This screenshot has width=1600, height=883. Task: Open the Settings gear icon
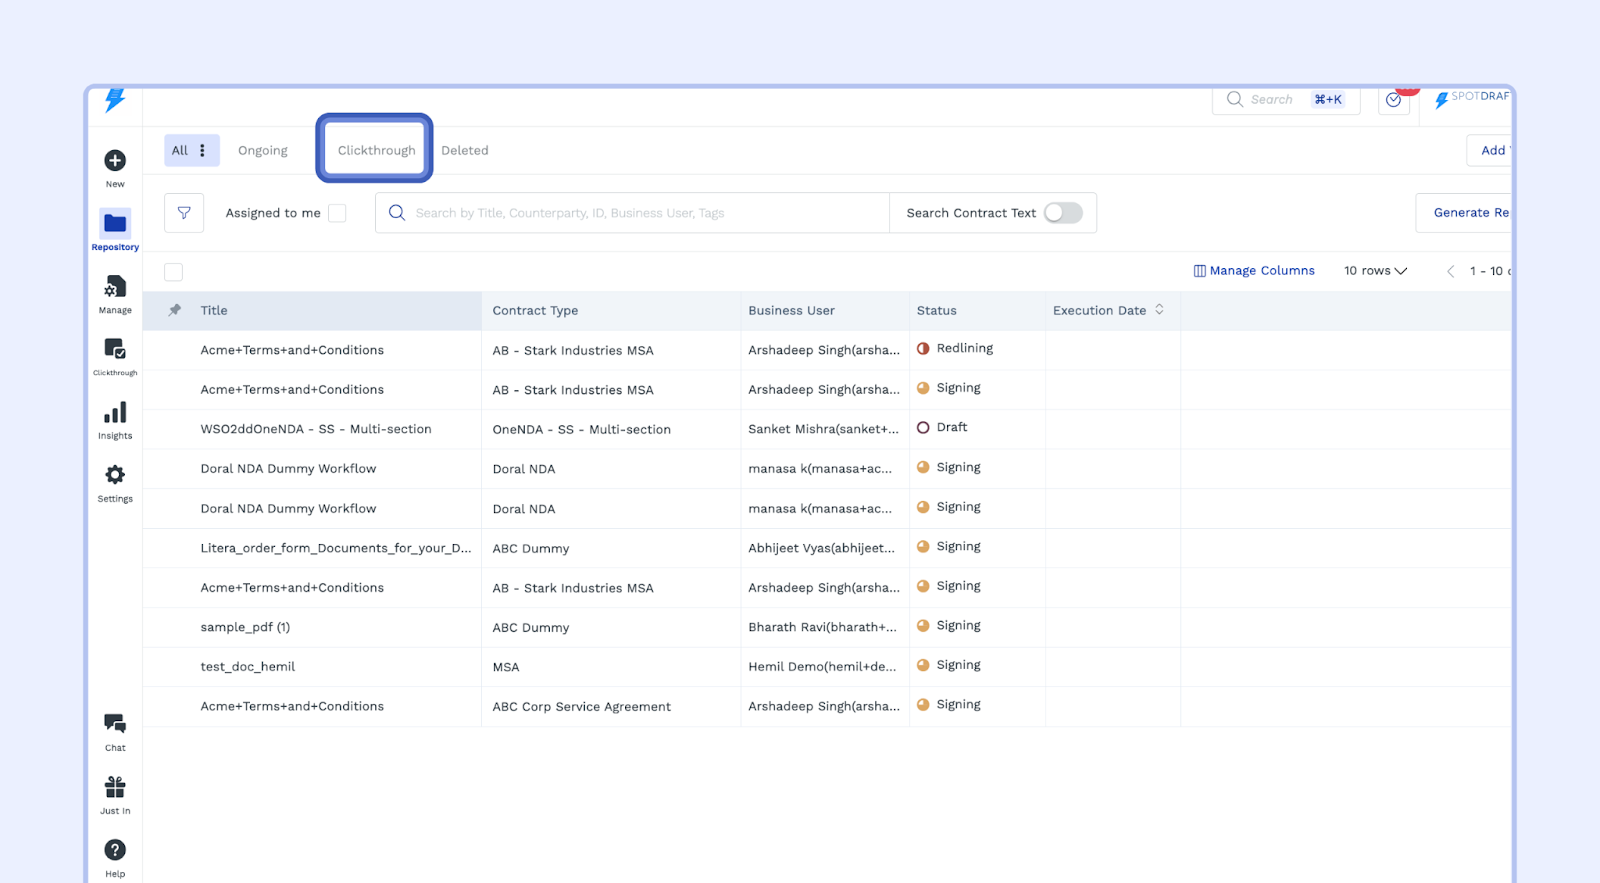(115, 475)
